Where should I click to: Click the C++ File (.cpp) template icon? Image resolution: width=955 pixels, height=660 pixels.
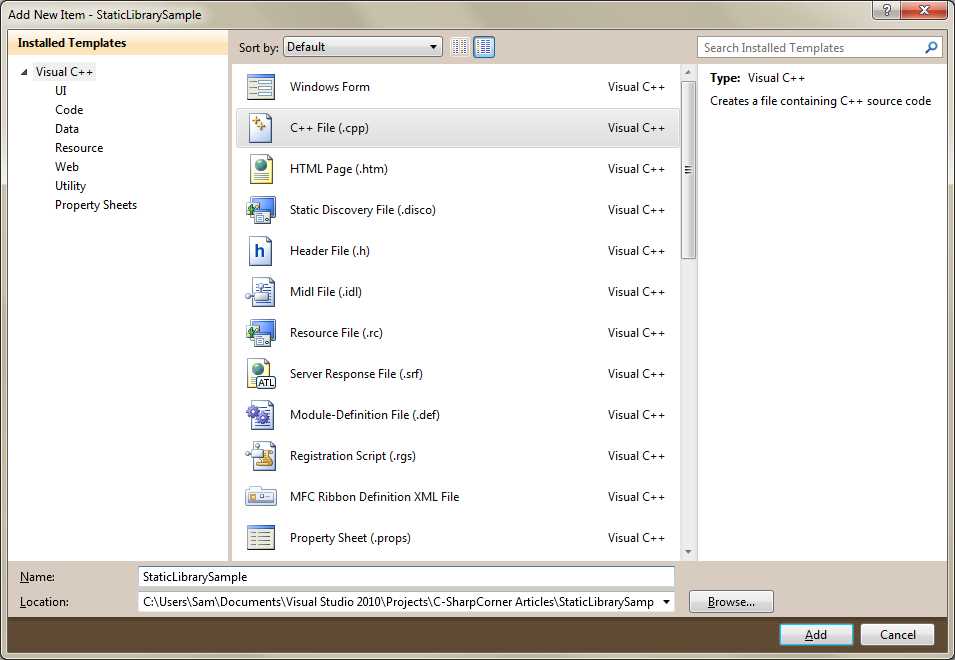261,128
